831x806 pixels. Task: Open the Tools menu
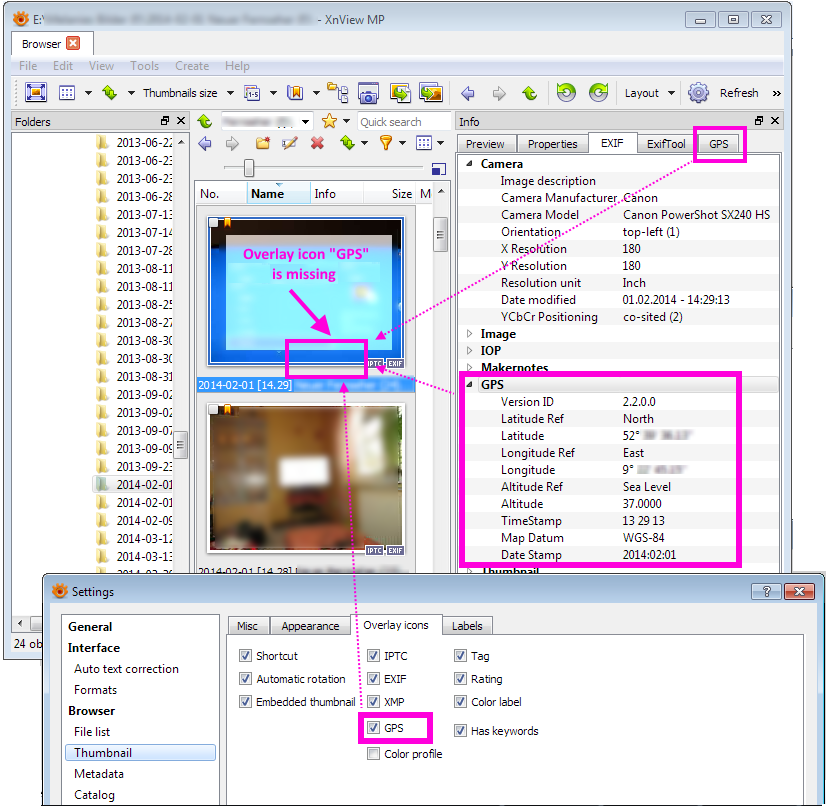coord(144,66)
